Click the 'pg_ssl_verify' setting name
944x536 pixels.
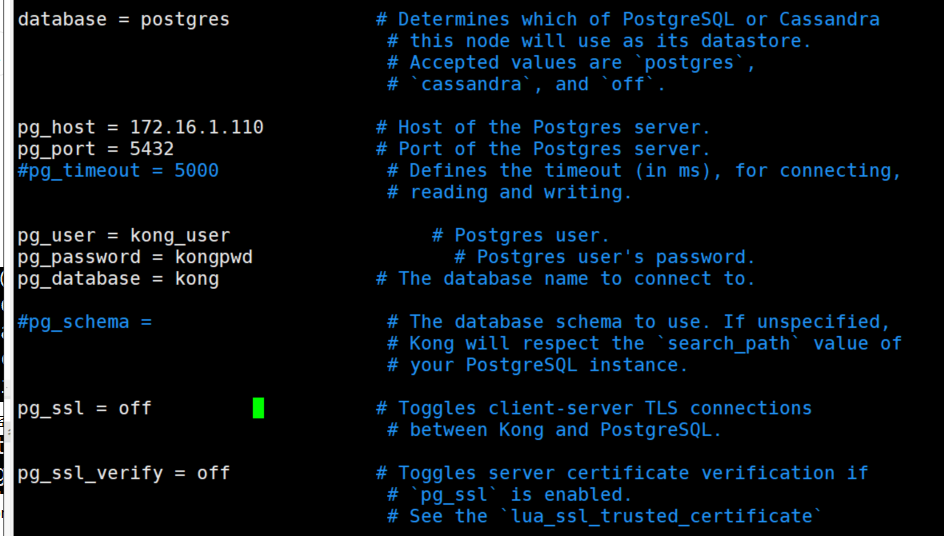click(90, 473)
